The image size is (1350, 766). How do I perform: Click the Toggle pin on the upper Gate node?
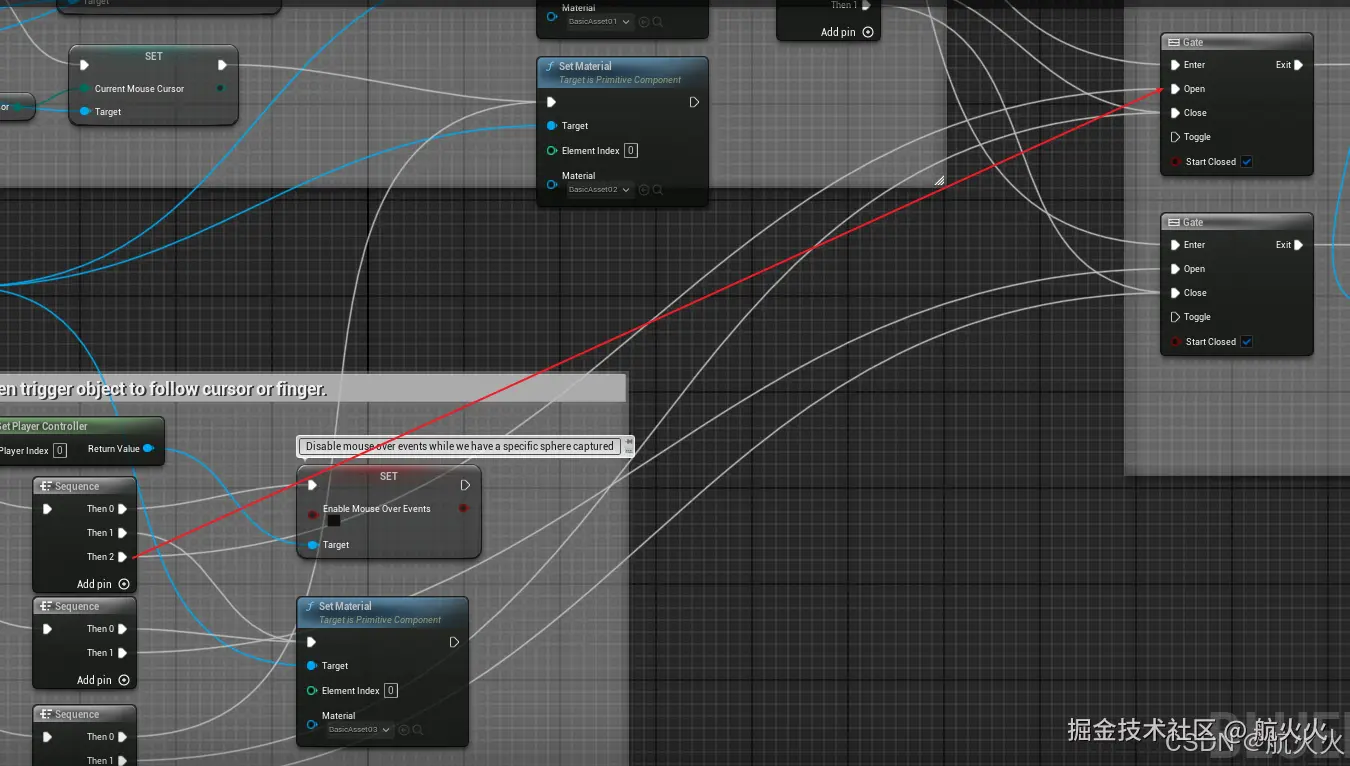pos(1175,137)
